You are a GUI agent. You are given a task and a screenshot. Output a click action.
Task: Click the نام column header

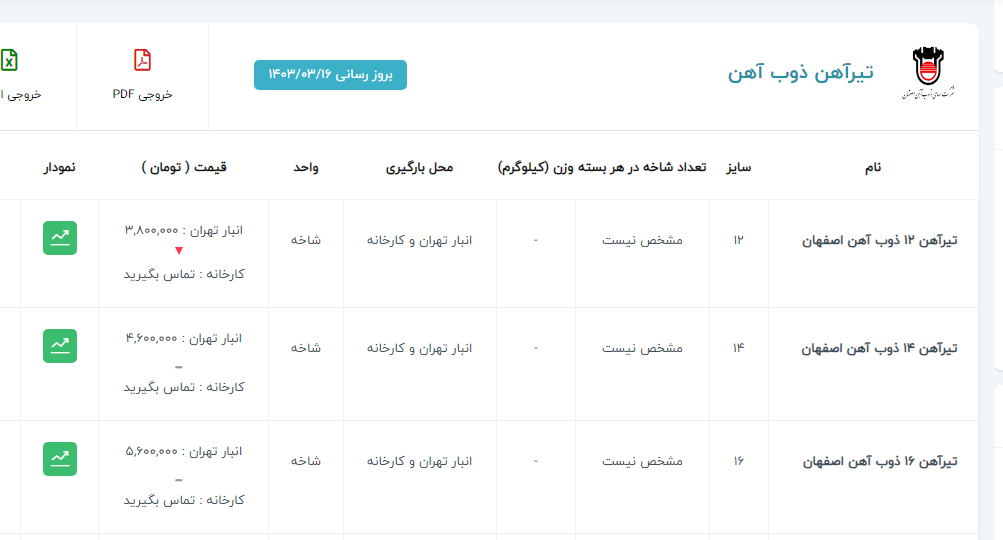point(872,168)
